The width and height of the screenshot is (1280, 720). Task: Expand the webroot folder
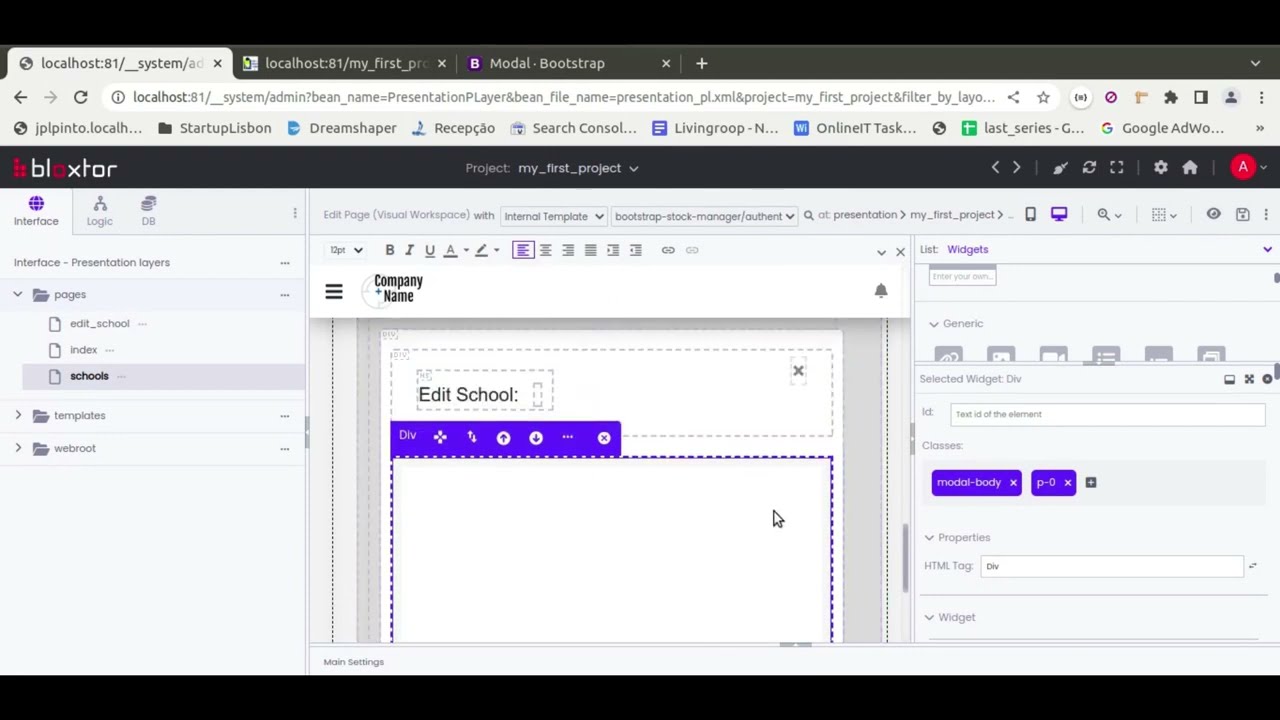17,448
